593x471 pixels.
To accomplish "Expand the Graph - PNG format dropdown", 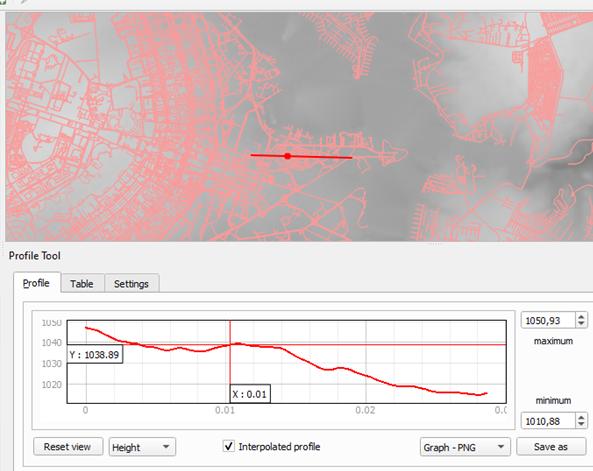I will pyautogui.click(x=465, y=447).
